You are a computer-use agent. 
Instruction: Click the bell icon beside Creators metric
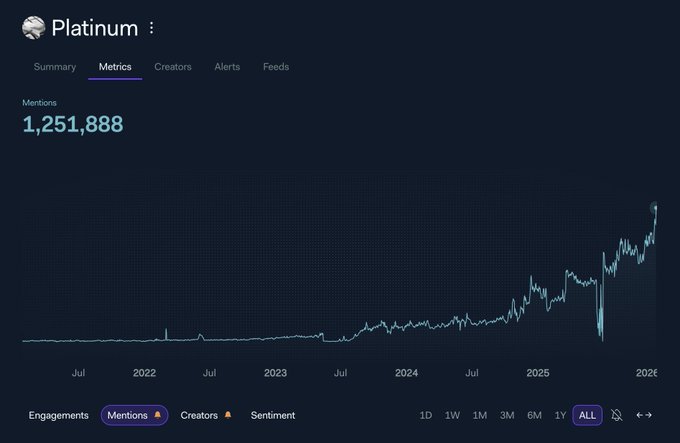(228, 415)
